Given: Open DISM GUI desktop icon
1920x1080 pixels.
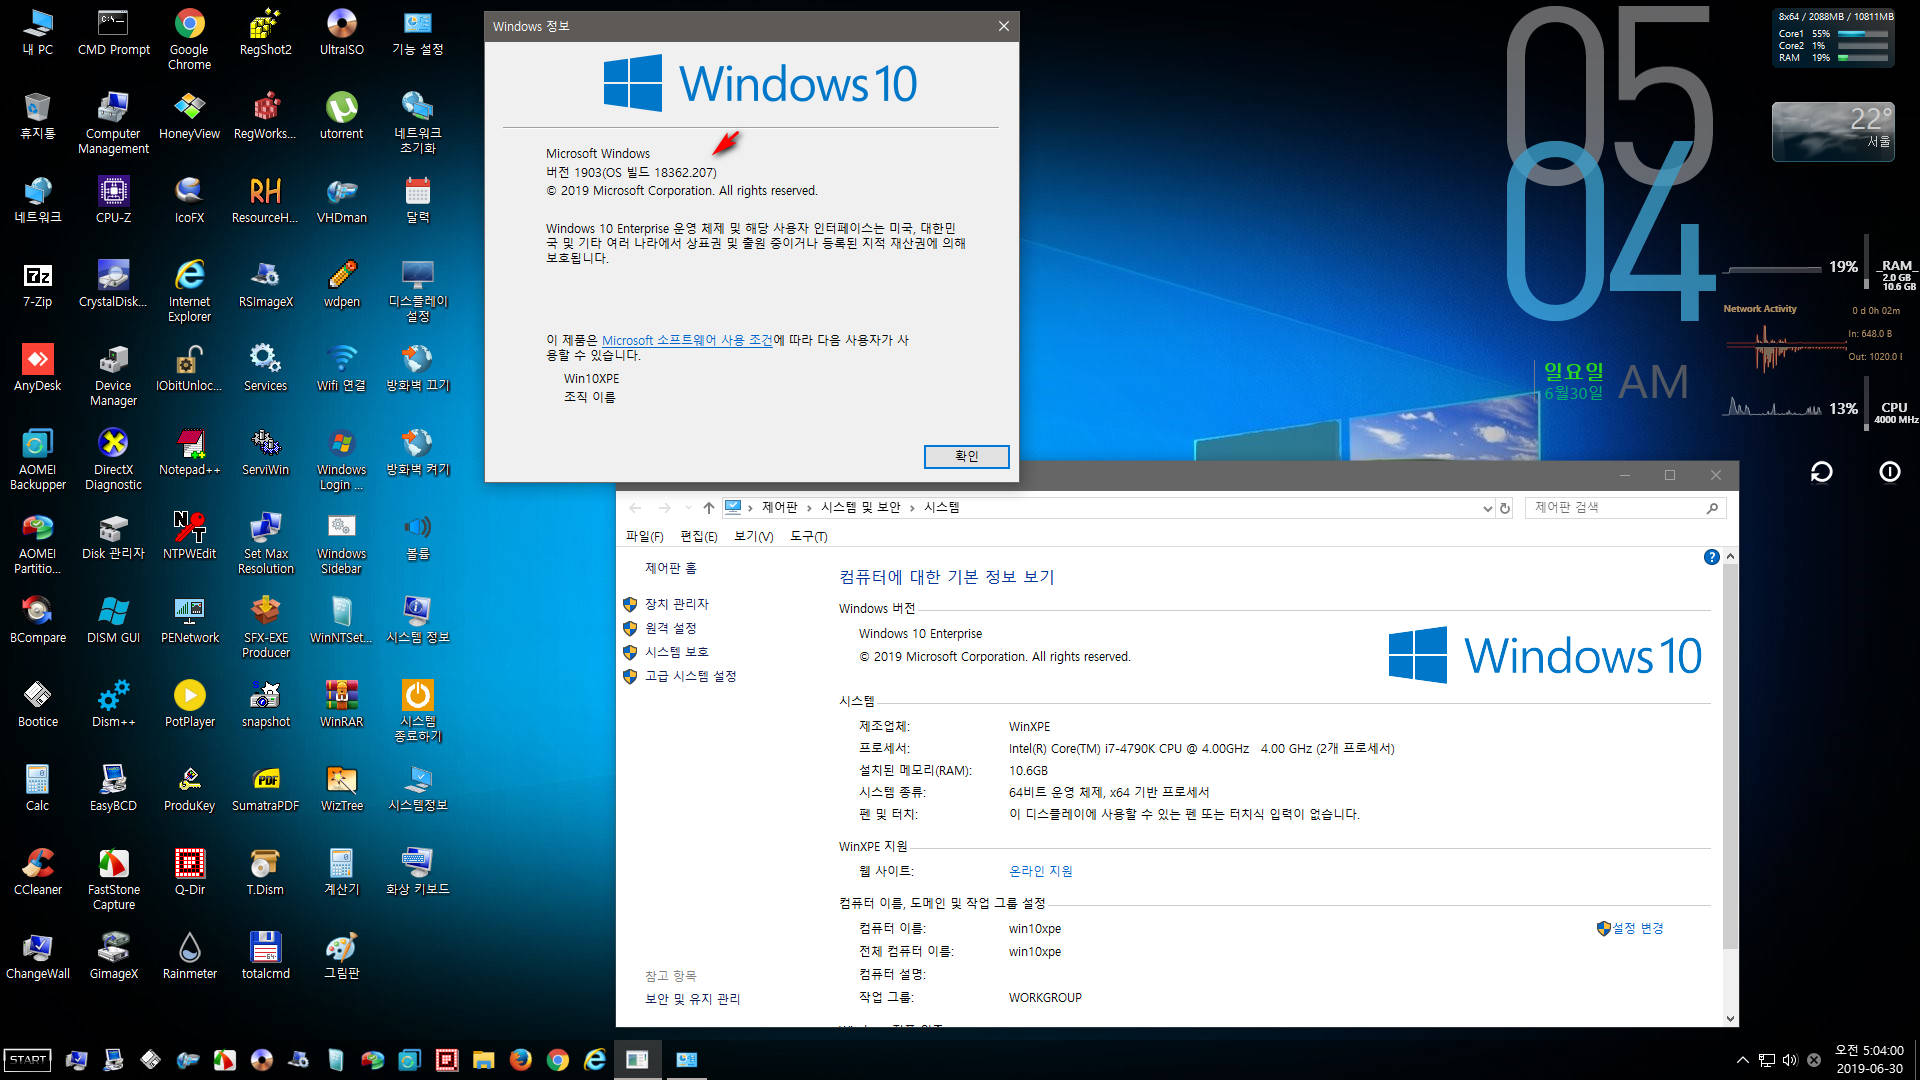Looking at the screenshot, I should point(113,620).
